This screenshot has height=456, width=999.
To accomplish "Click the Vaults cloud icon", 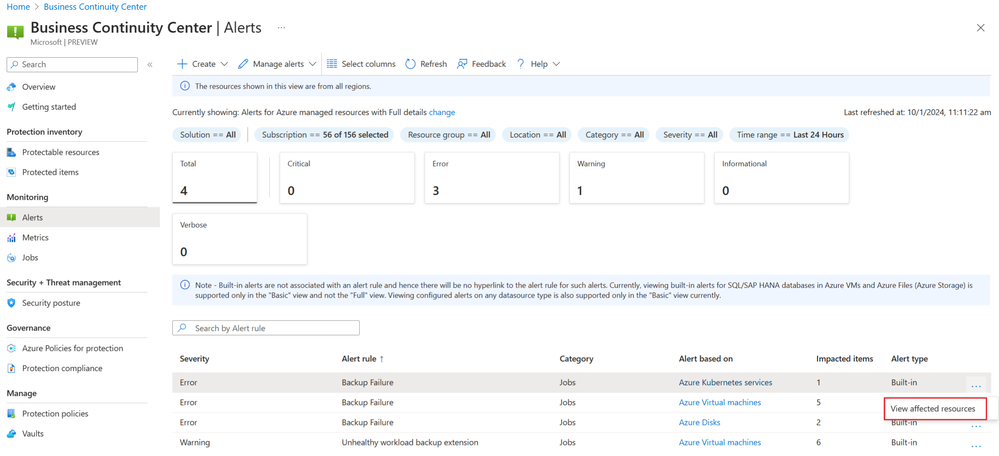I will pyautogui.click(x=11, y=434).
